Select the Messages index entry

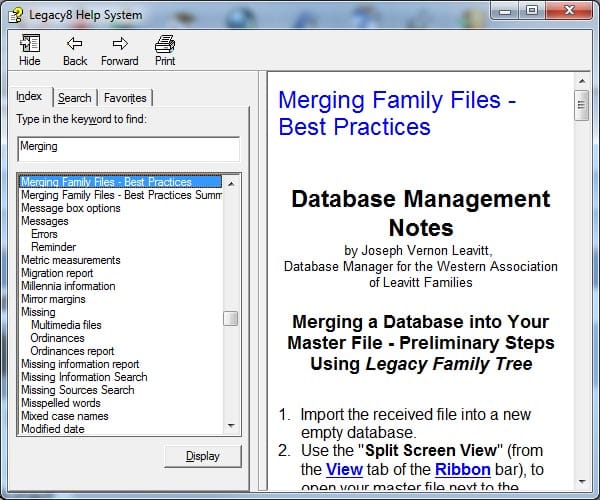(x=45, y=221)
